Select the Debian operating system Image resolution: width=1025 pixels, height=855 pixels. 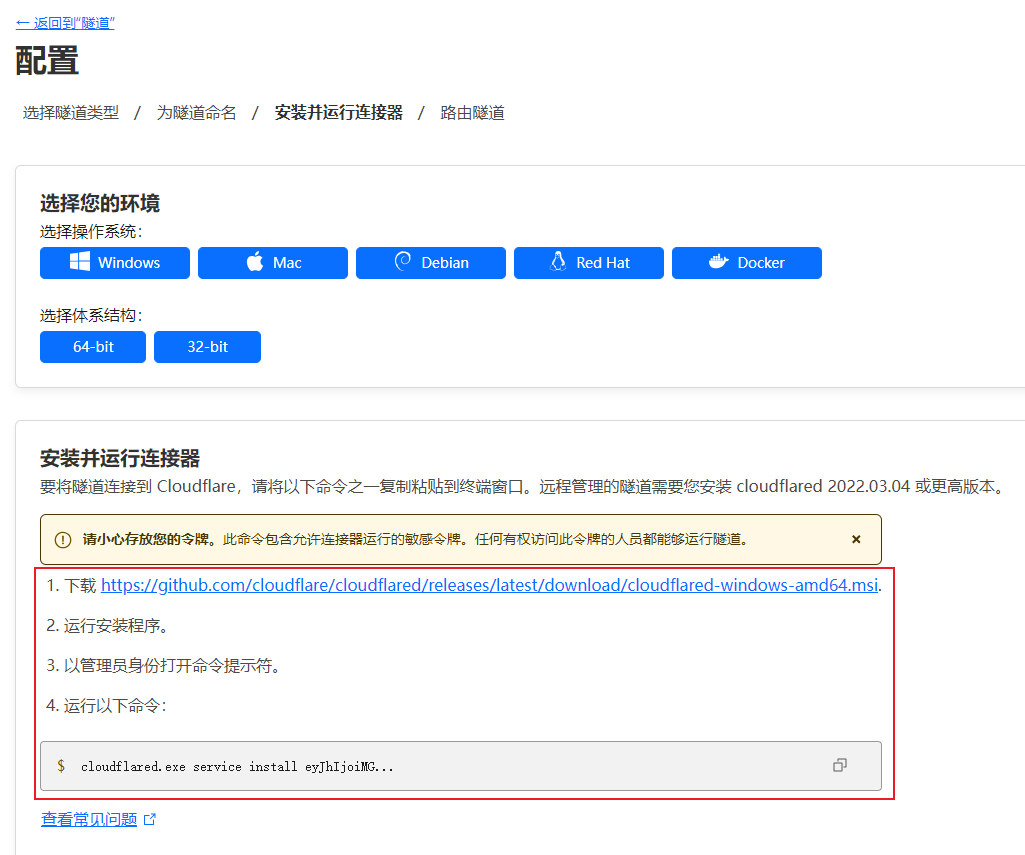430,262
